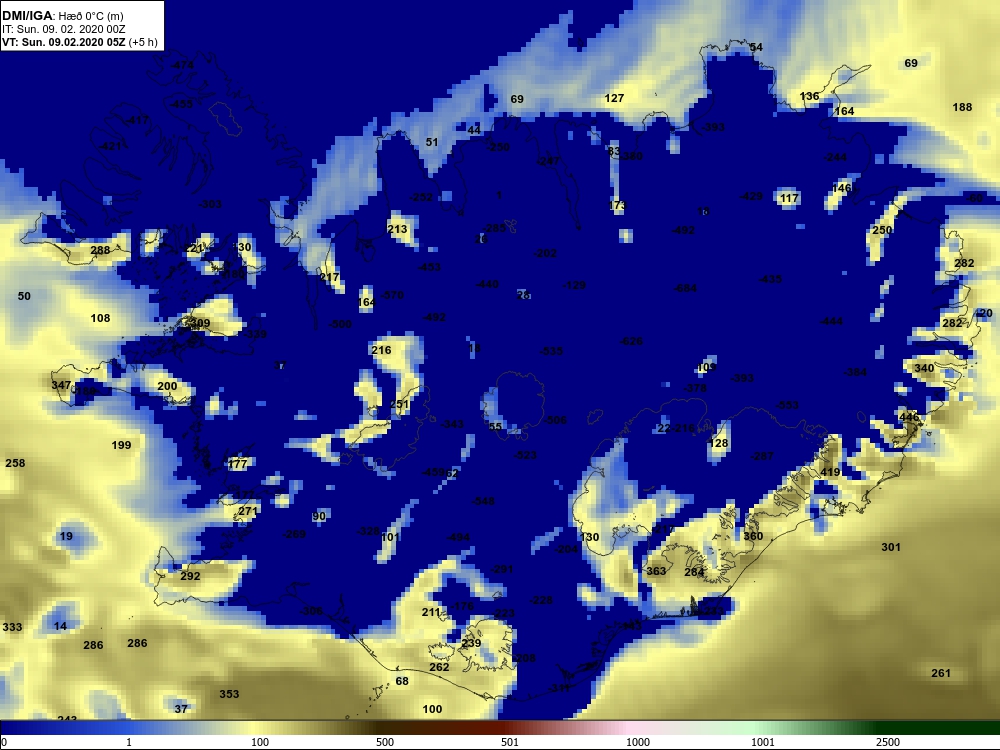The width and height of the screenshot is (1000, 750).
Task: Click the title text "DMI/IGA: Hæð 0°C (m)"
Action: (x=63, y=16)
